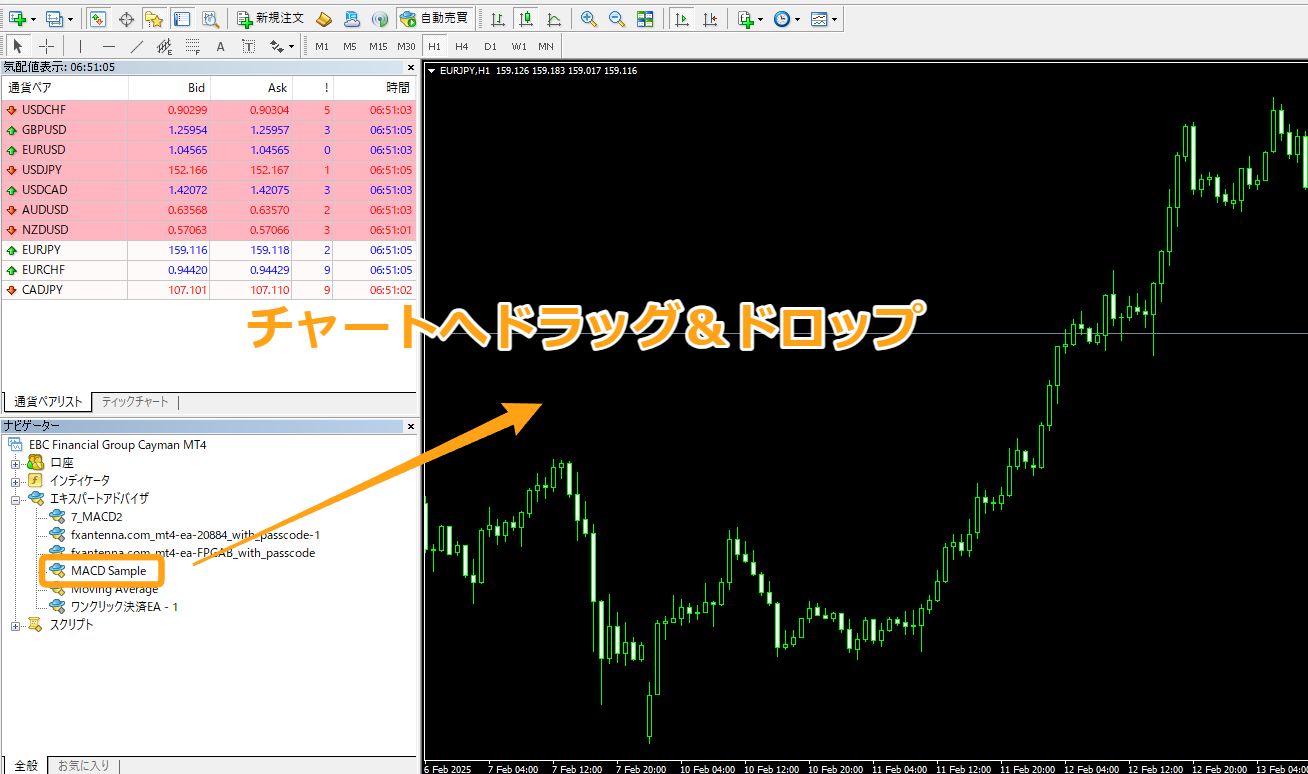
Task: Switch chart to candlesticks
Action: 525,18
